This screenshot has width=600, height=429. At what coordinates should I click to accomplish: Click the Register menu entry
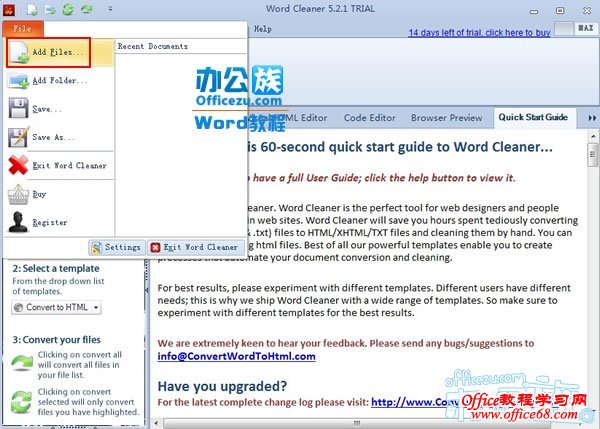[59, 222]
